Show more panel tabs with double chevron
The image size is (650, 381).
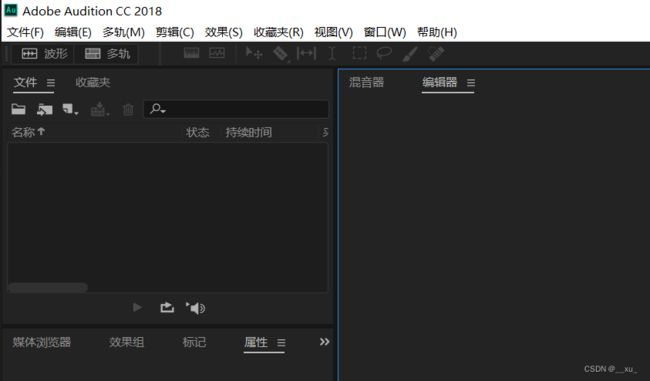pyautogui.click(x=325, y=342)
